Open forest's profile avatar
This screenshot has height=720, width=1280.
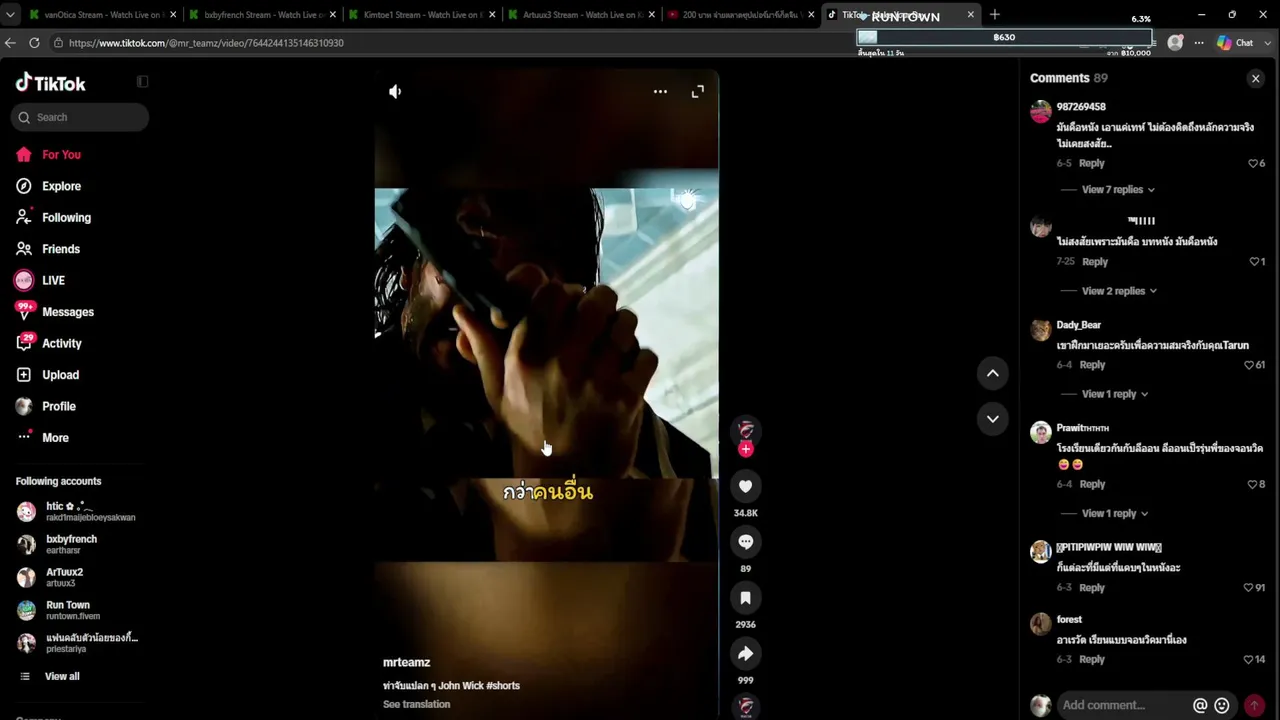(1041, 626)
